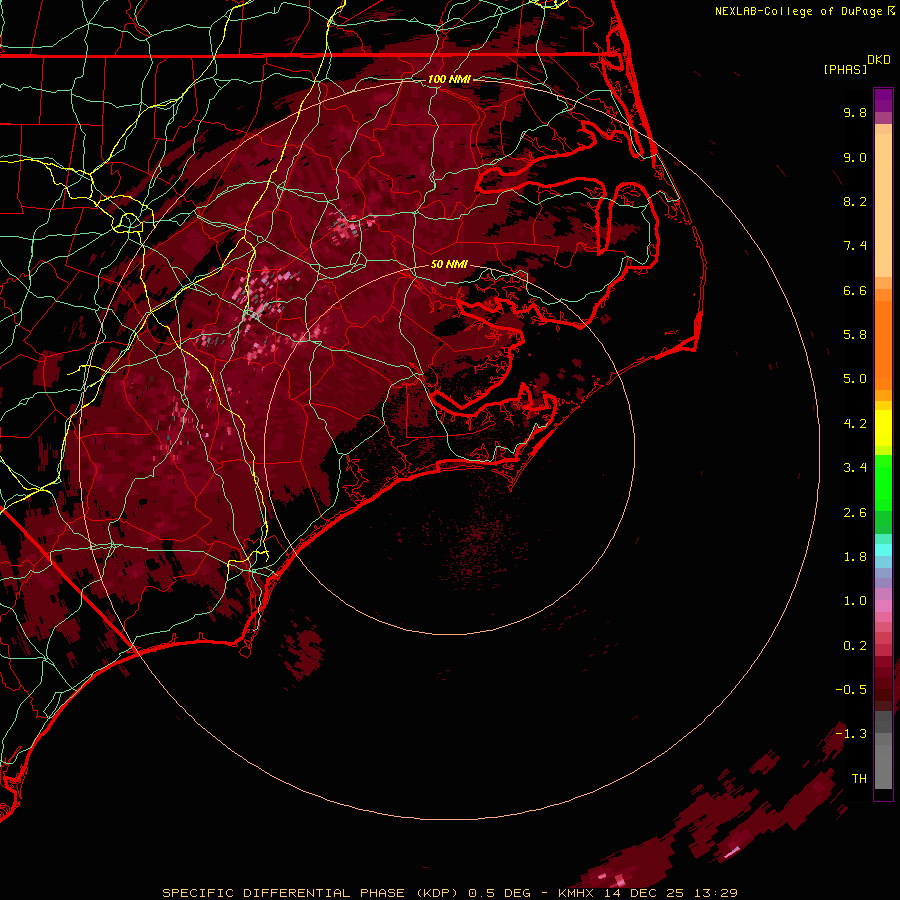
Task: Click the 50 NMI range ring label
Action: [449, 265]
